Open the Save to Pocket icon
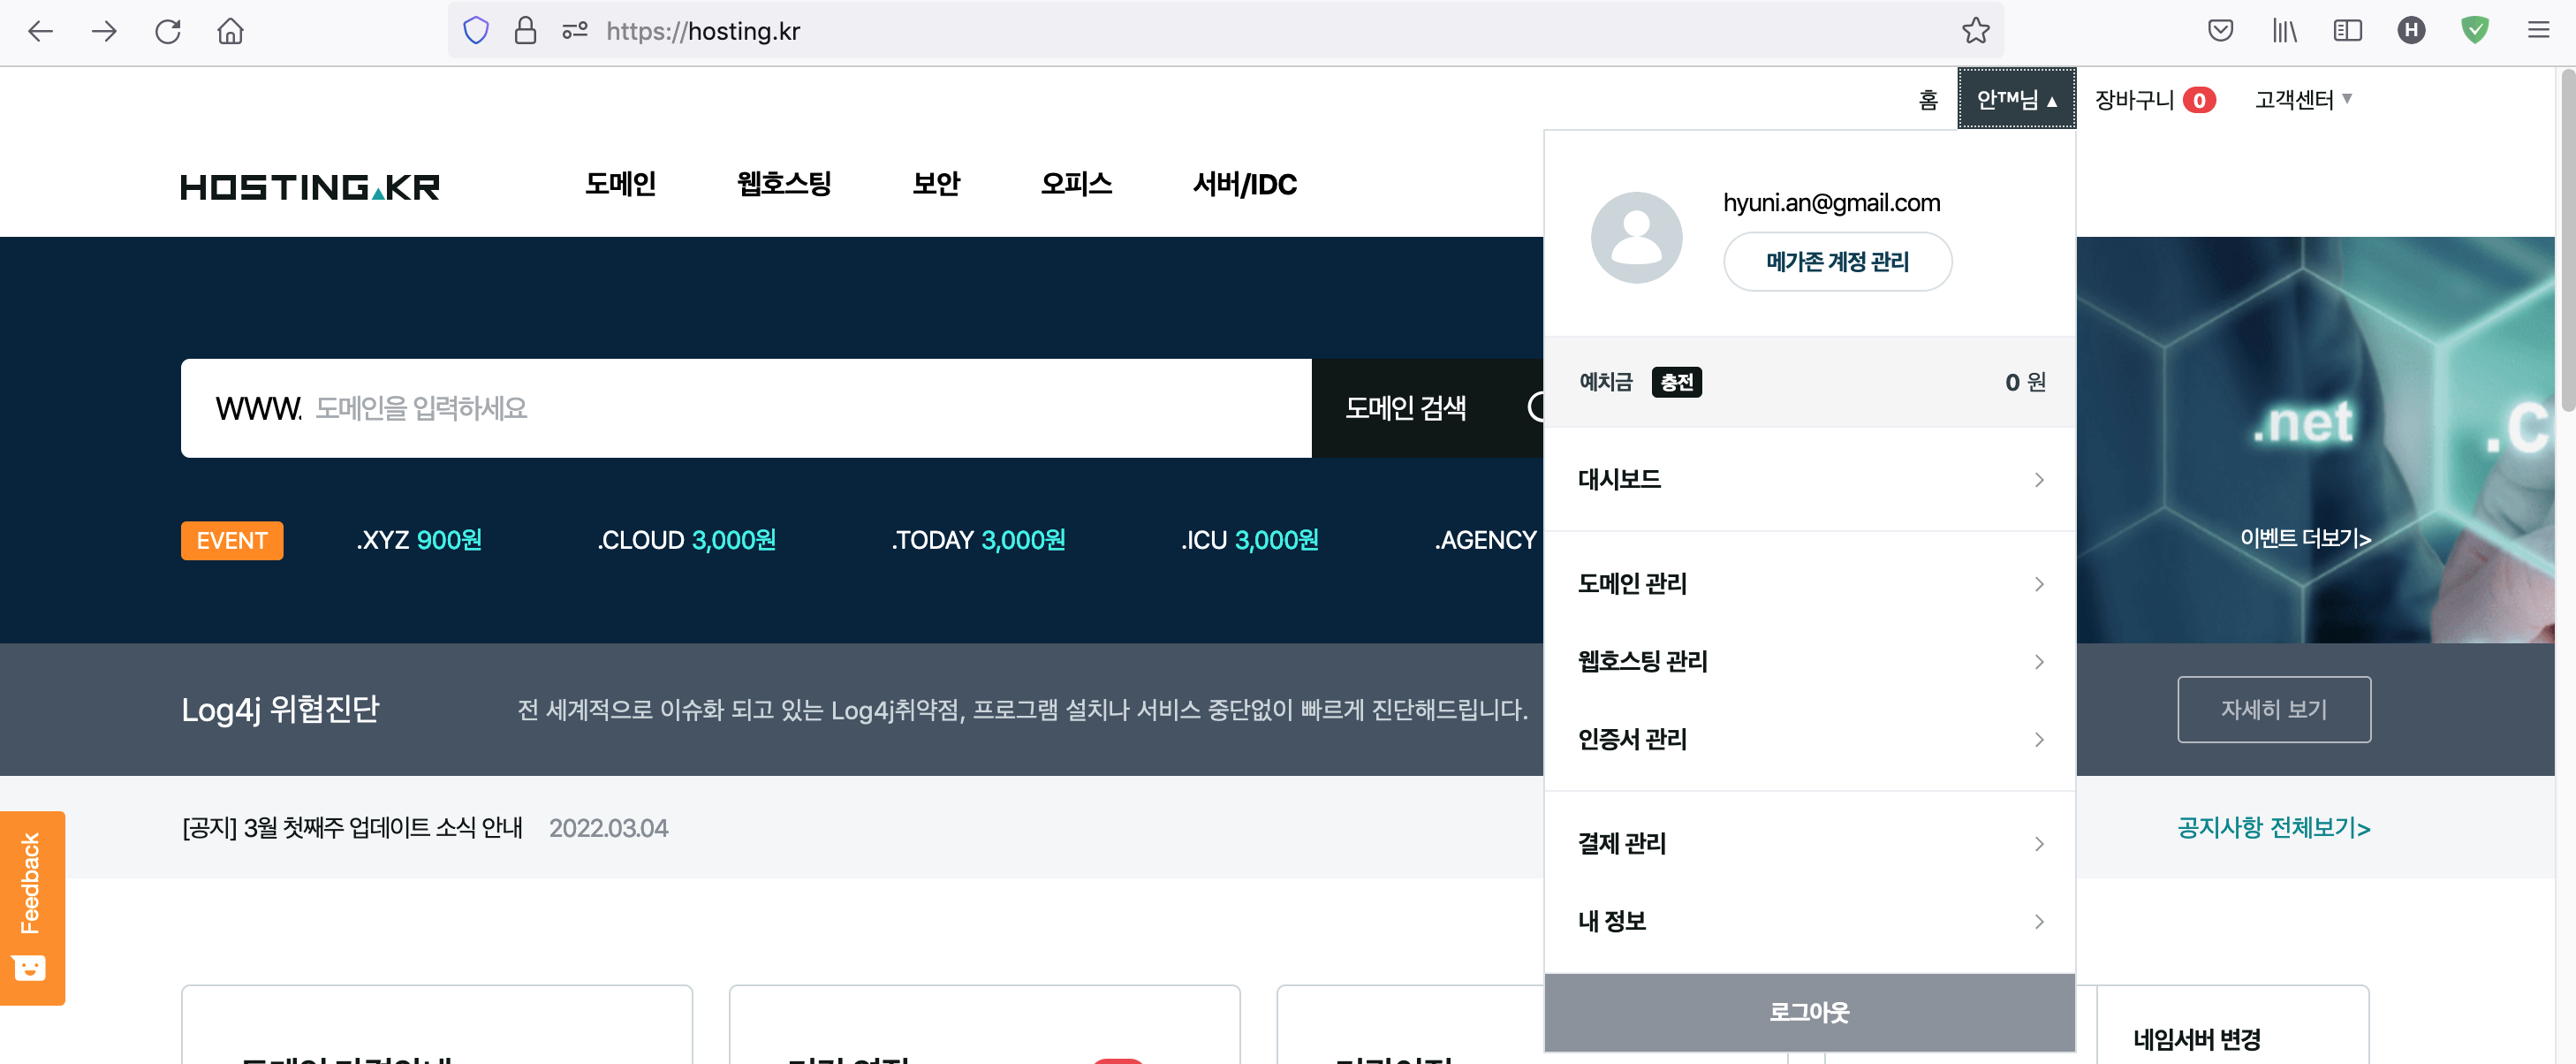Screen dimensions: 2576x1064 [2220, 31]
